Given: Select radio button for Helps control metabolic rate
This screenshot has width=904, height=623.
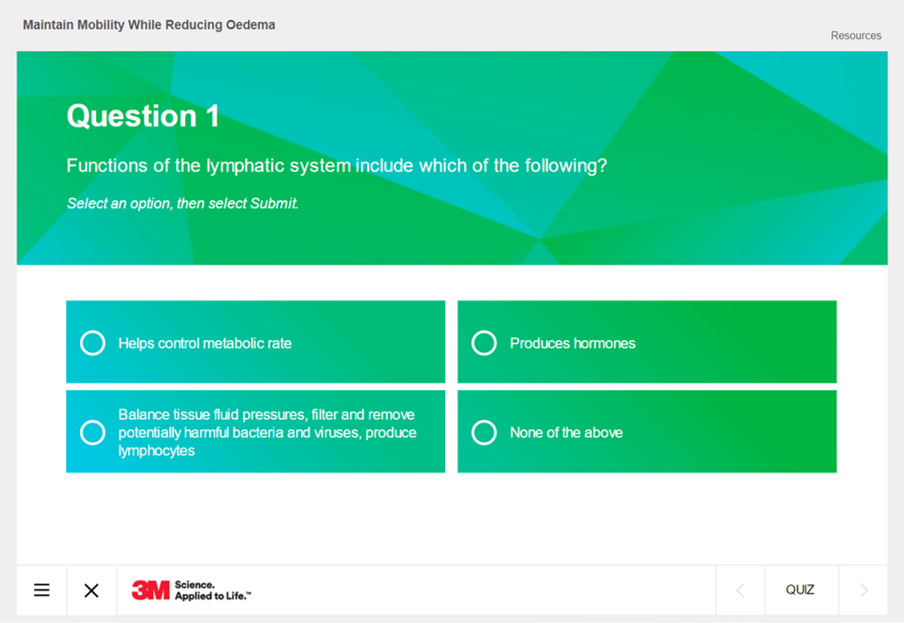Looking at the screenshot, I should click(92, 343).
